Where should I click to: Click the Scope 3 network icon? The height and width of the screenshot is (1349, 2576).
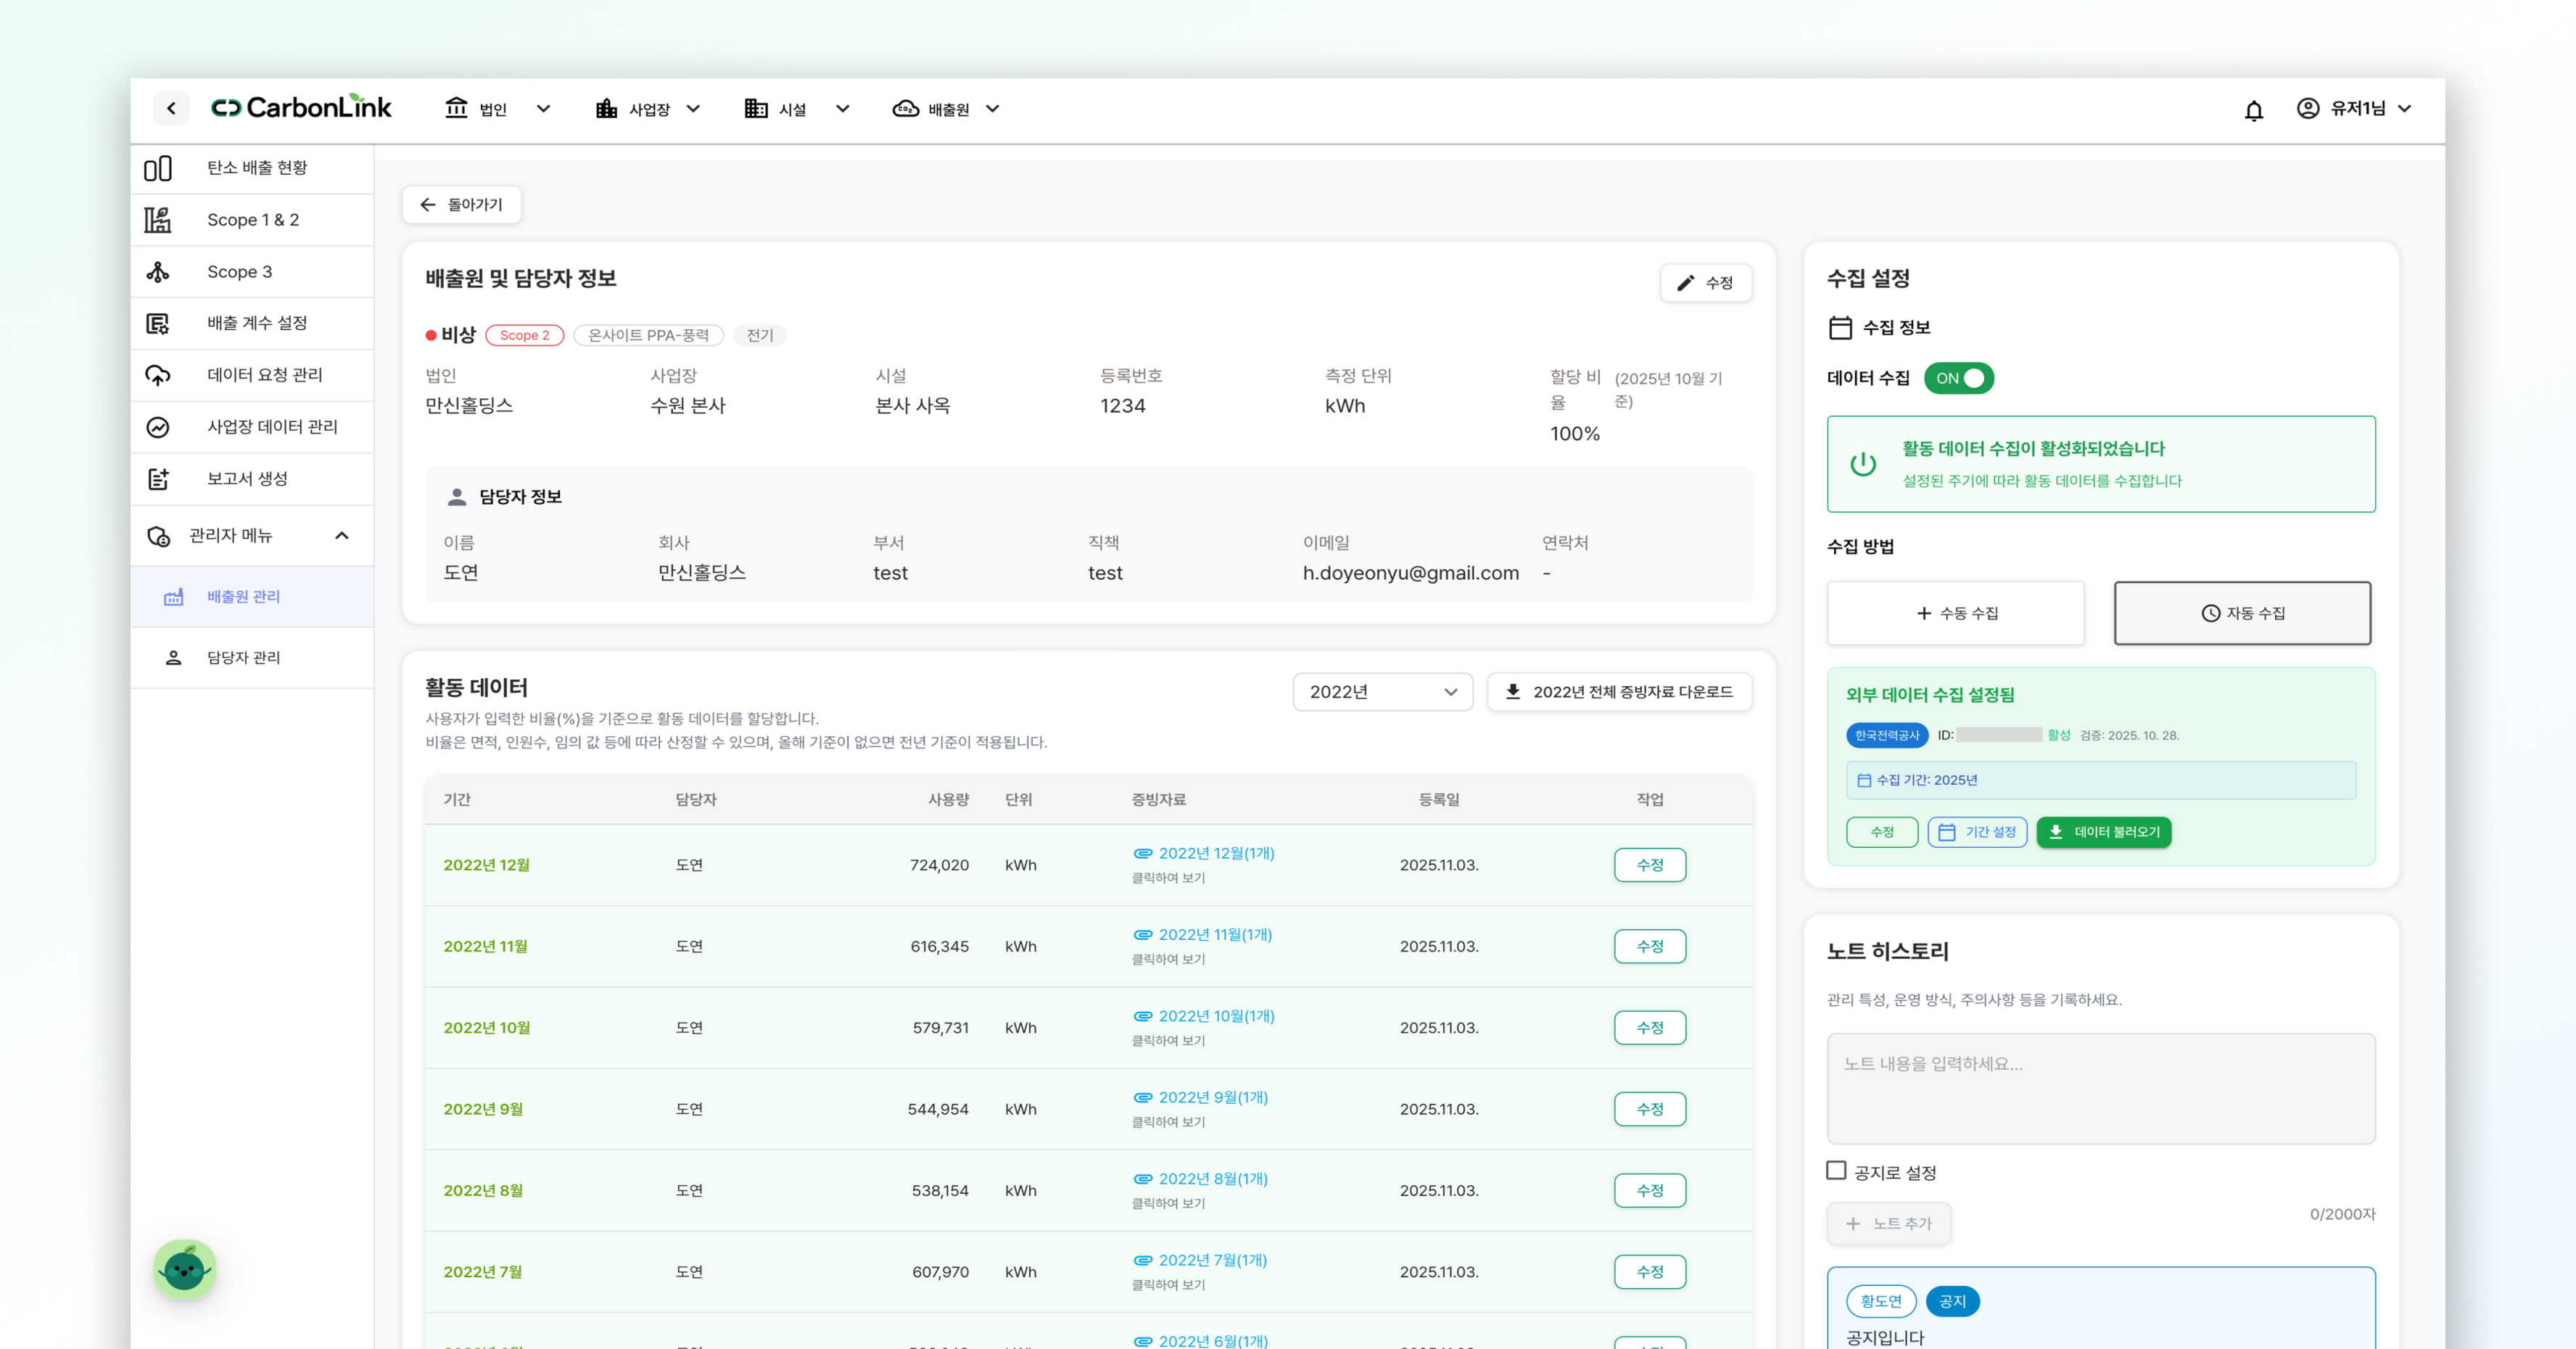click(x=158, y=272)
